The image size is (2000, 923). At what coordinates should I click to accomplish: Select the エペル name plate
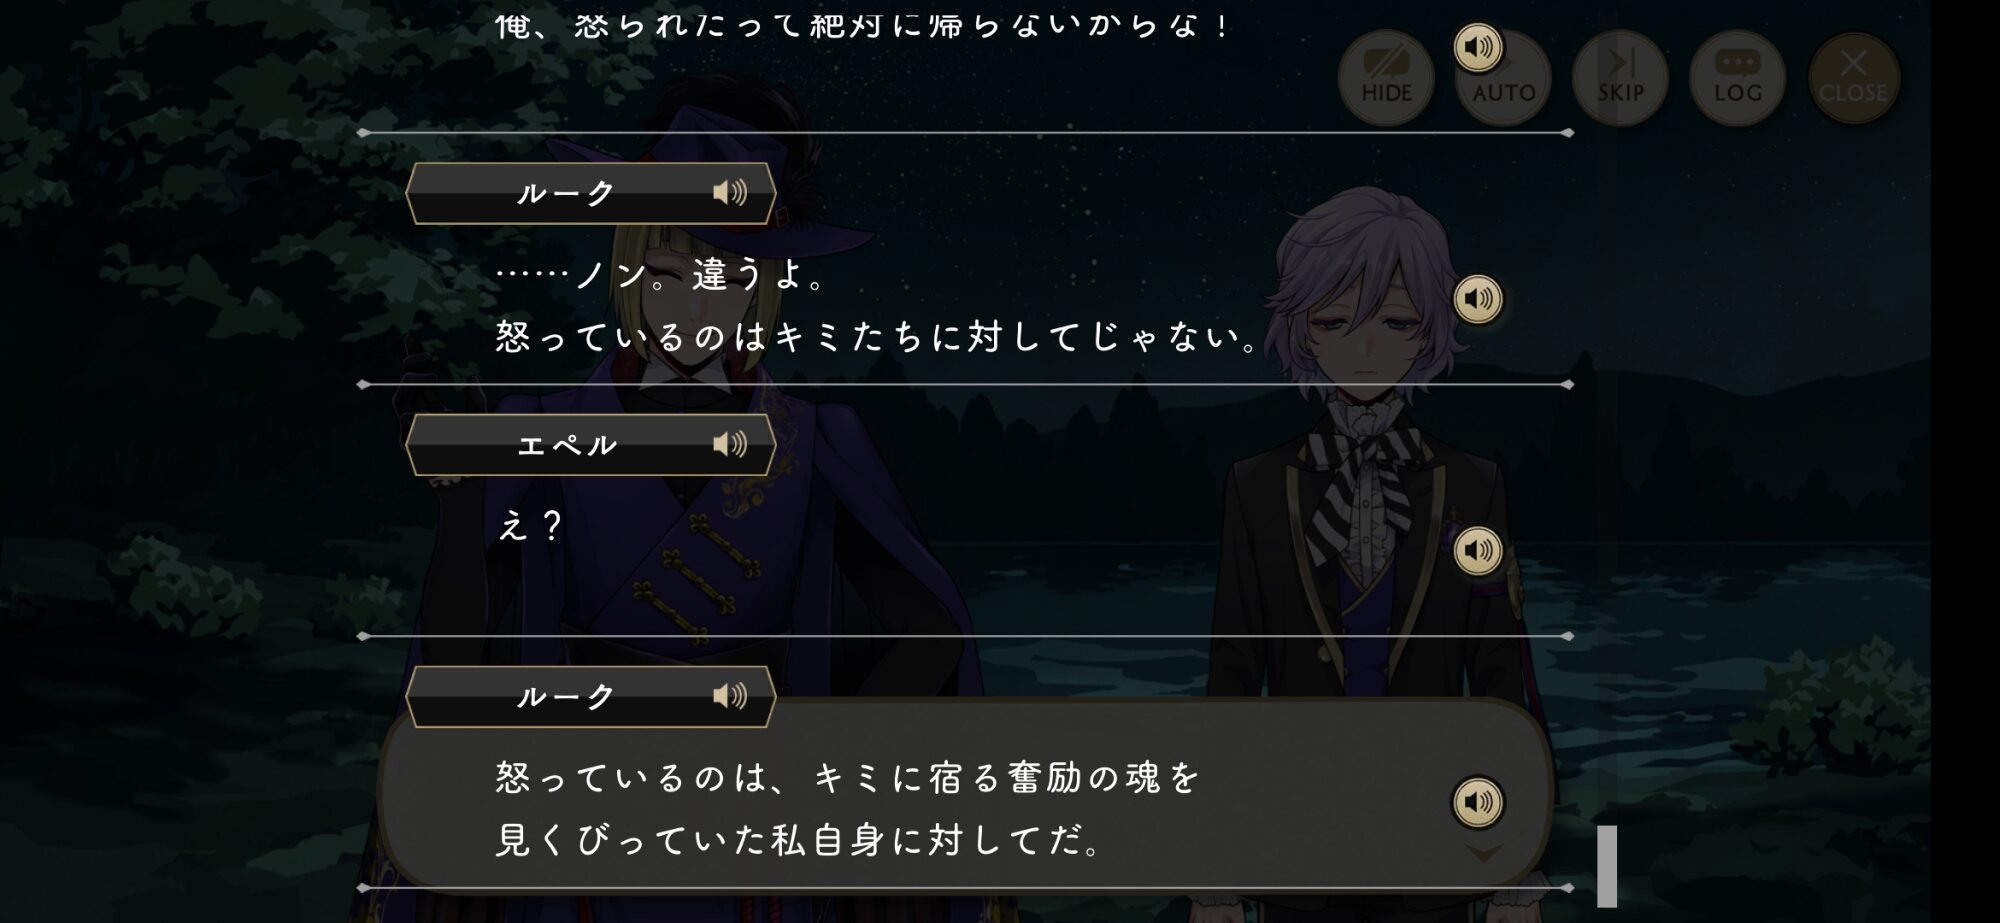tap(591, 445)
